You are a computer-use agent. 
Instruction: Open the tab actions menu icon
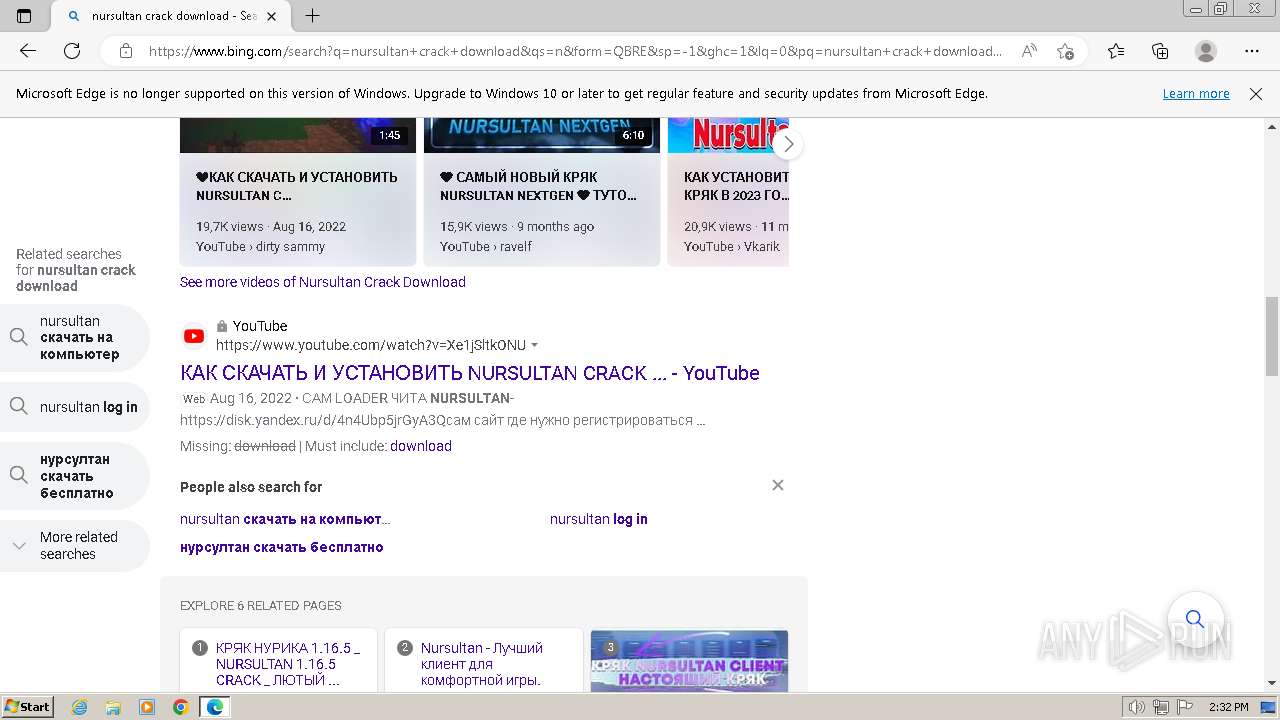(24, 16)
